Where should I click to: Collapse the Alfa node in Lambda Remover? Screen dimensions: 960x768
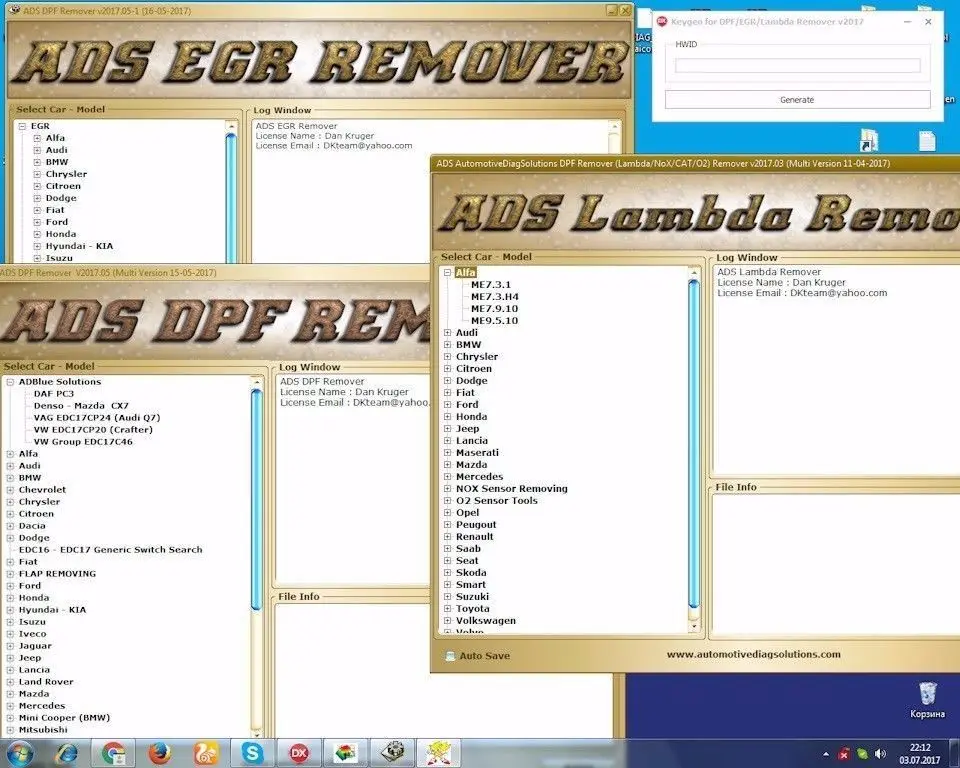click(x=445, y=270)
